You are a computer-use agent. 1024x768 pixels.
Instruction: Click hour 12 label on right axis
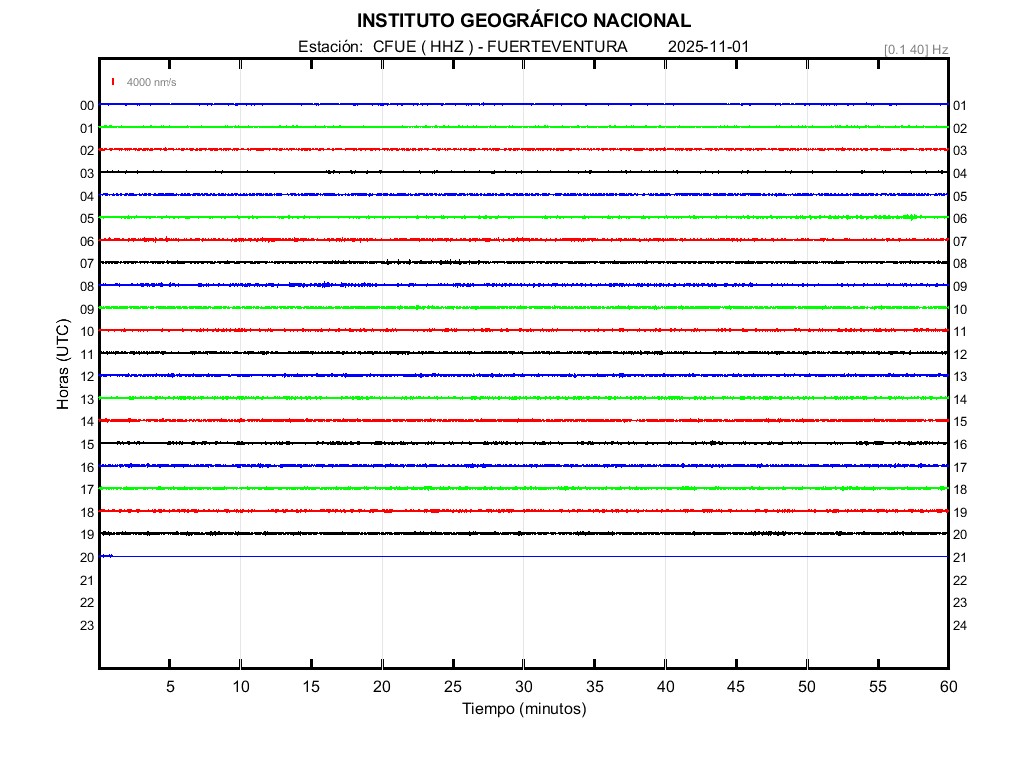point(960,355)
